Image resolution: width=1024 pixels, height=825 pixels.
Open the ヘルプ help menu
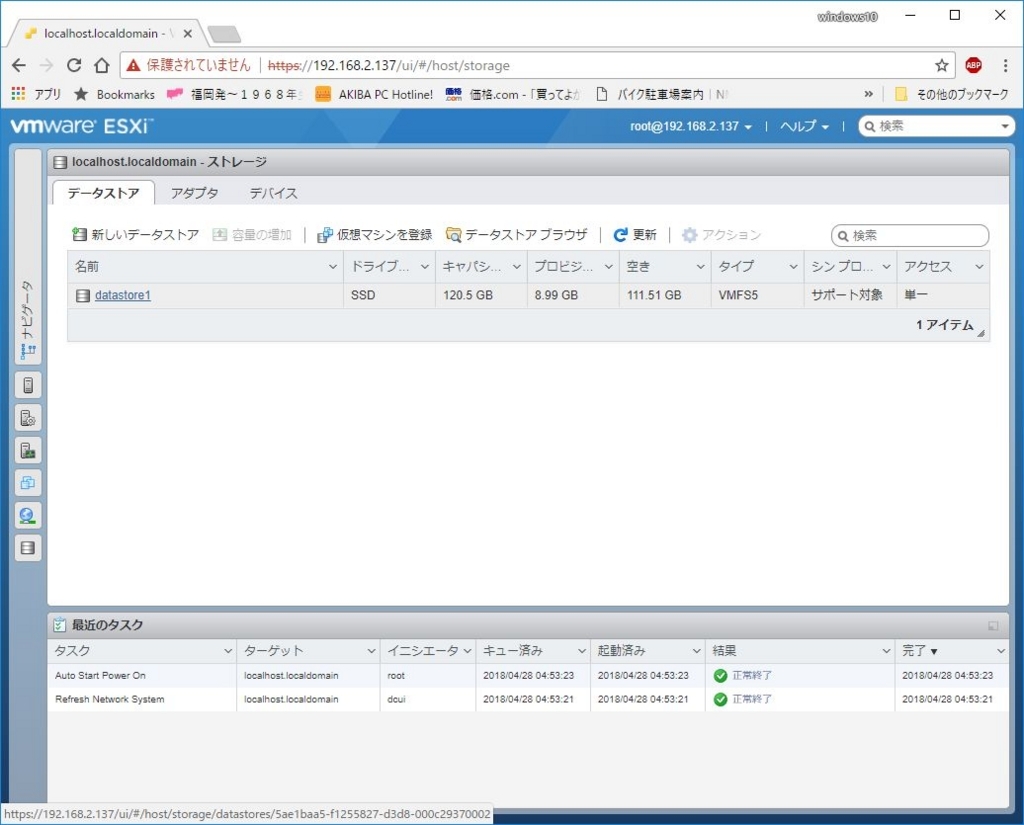point(804,126)
